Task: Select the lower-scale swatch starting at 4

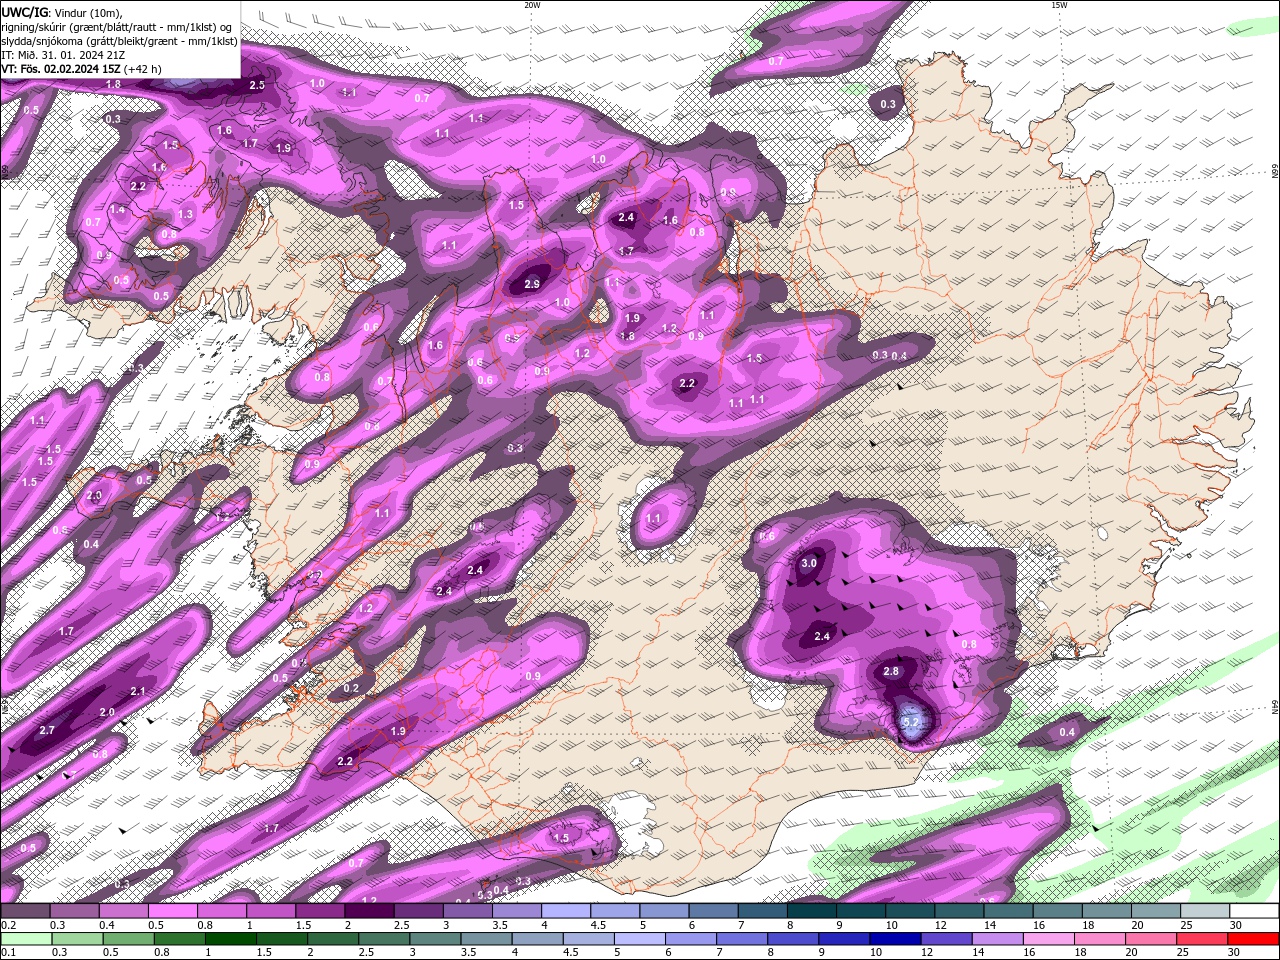Action: tap(538, 939)
